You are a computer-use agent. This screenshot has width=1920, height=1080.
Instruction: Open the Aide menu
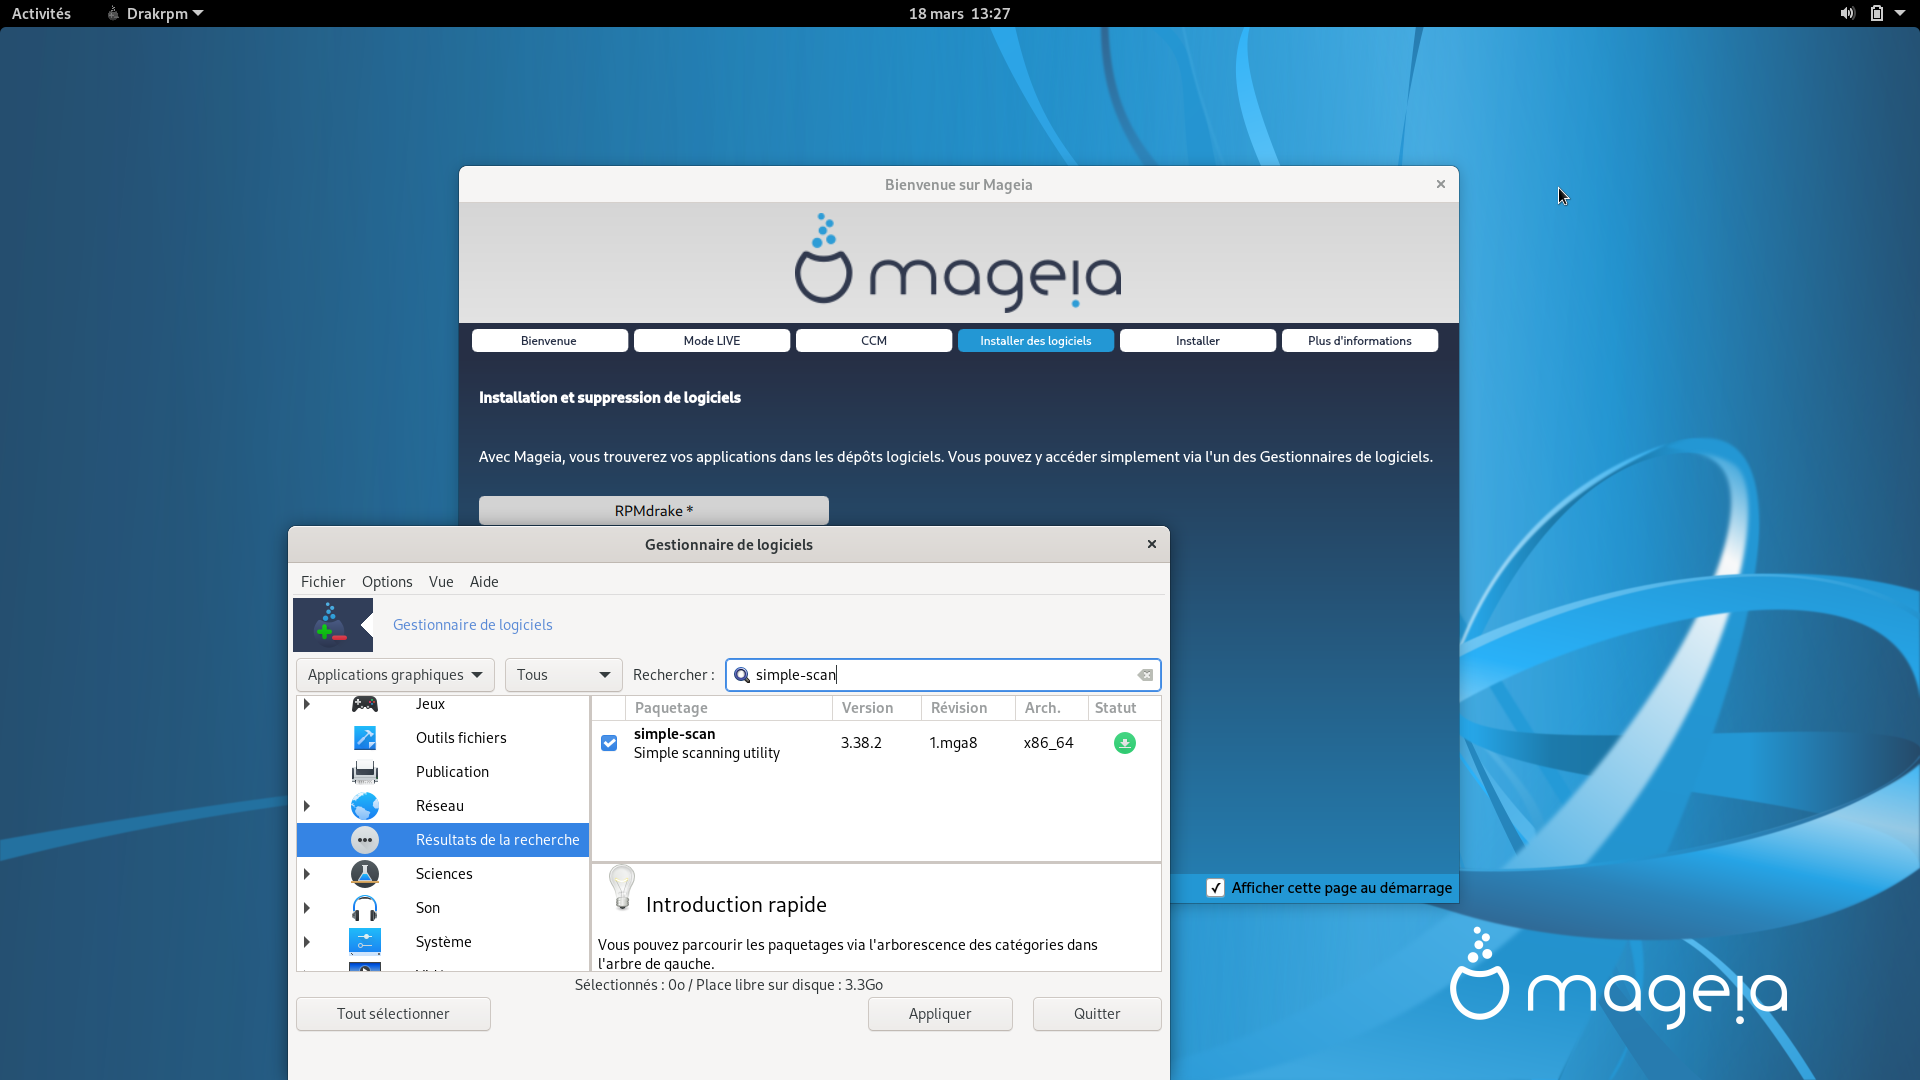click(484, 582)
